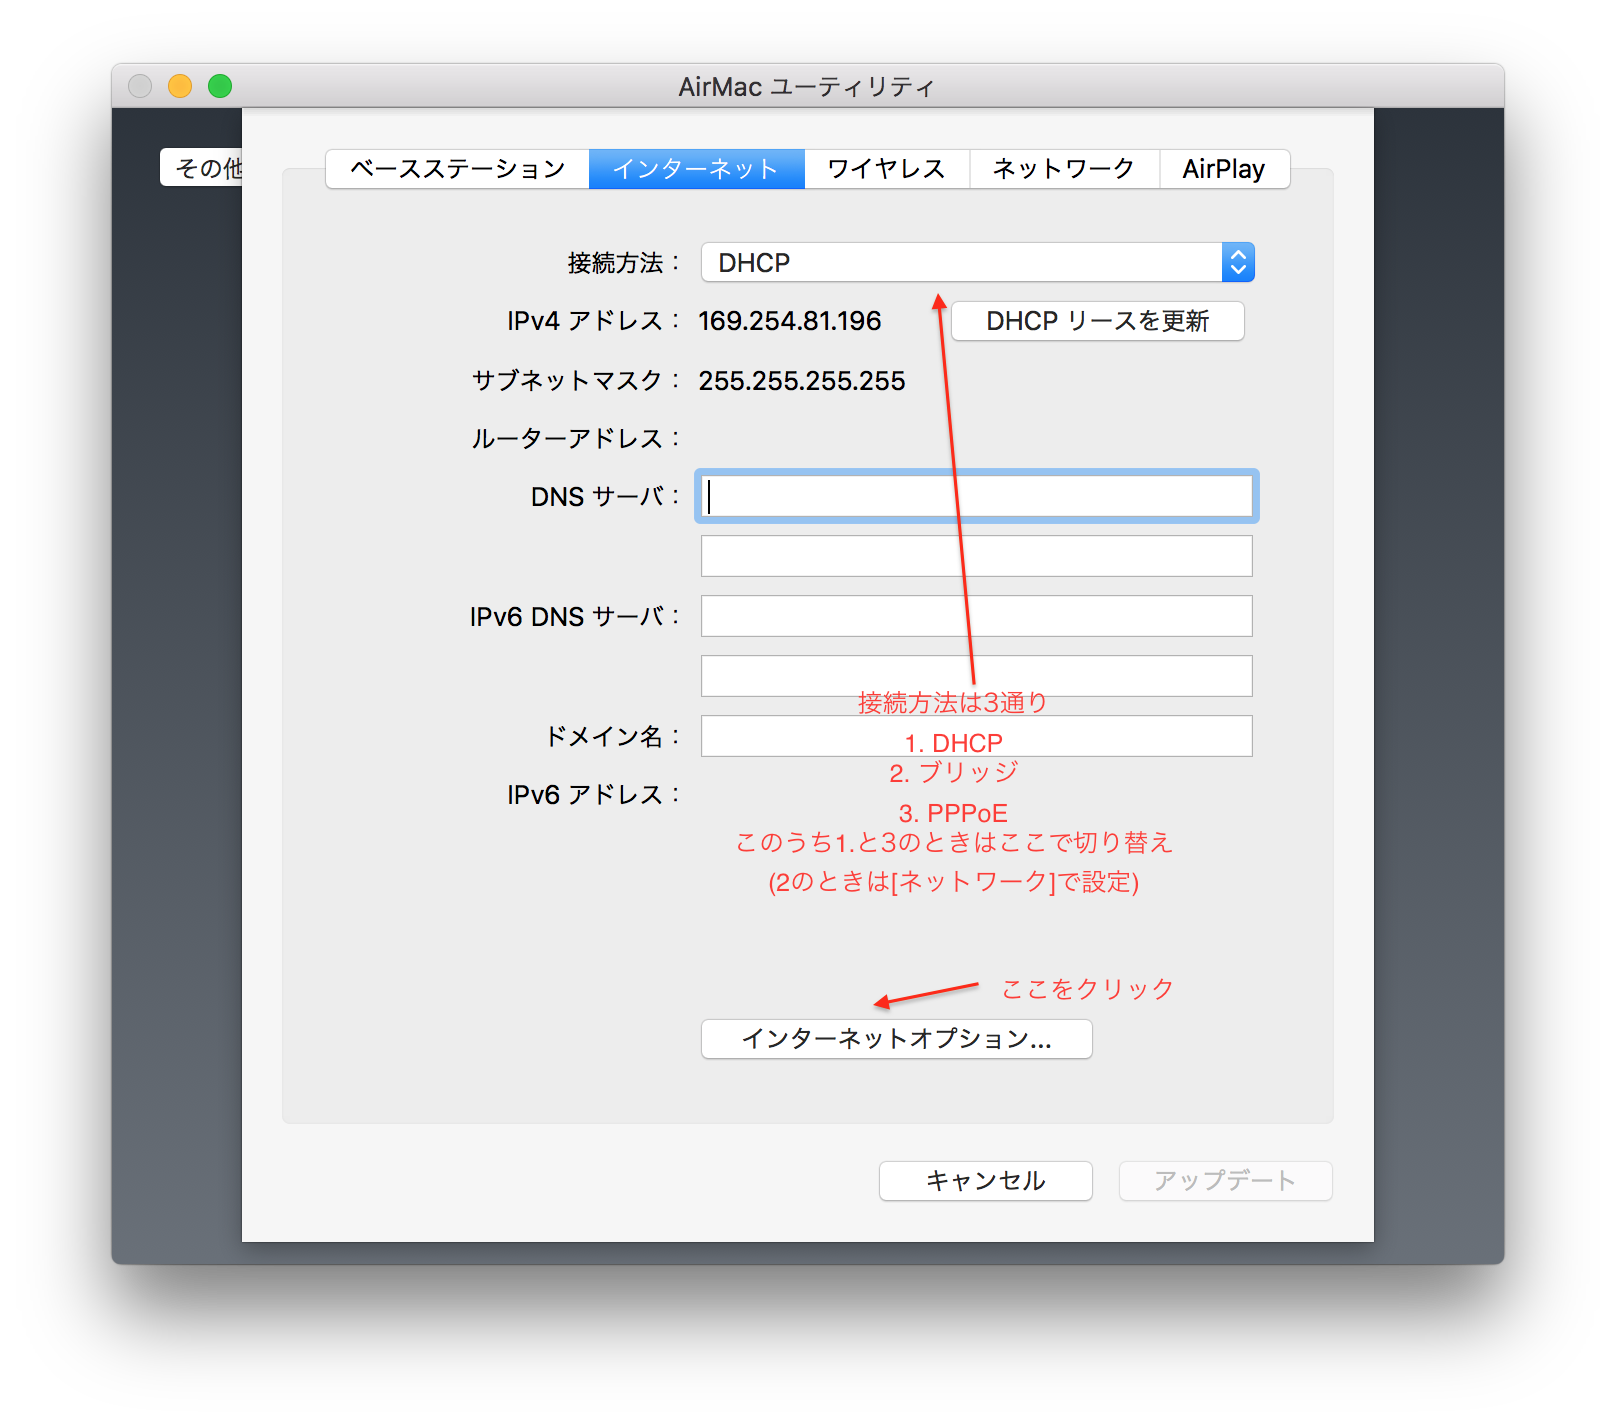Minimize the AirMac ユーティリティ window
The width and height of the screenshot is (1616, 1424).
[180, 86]
